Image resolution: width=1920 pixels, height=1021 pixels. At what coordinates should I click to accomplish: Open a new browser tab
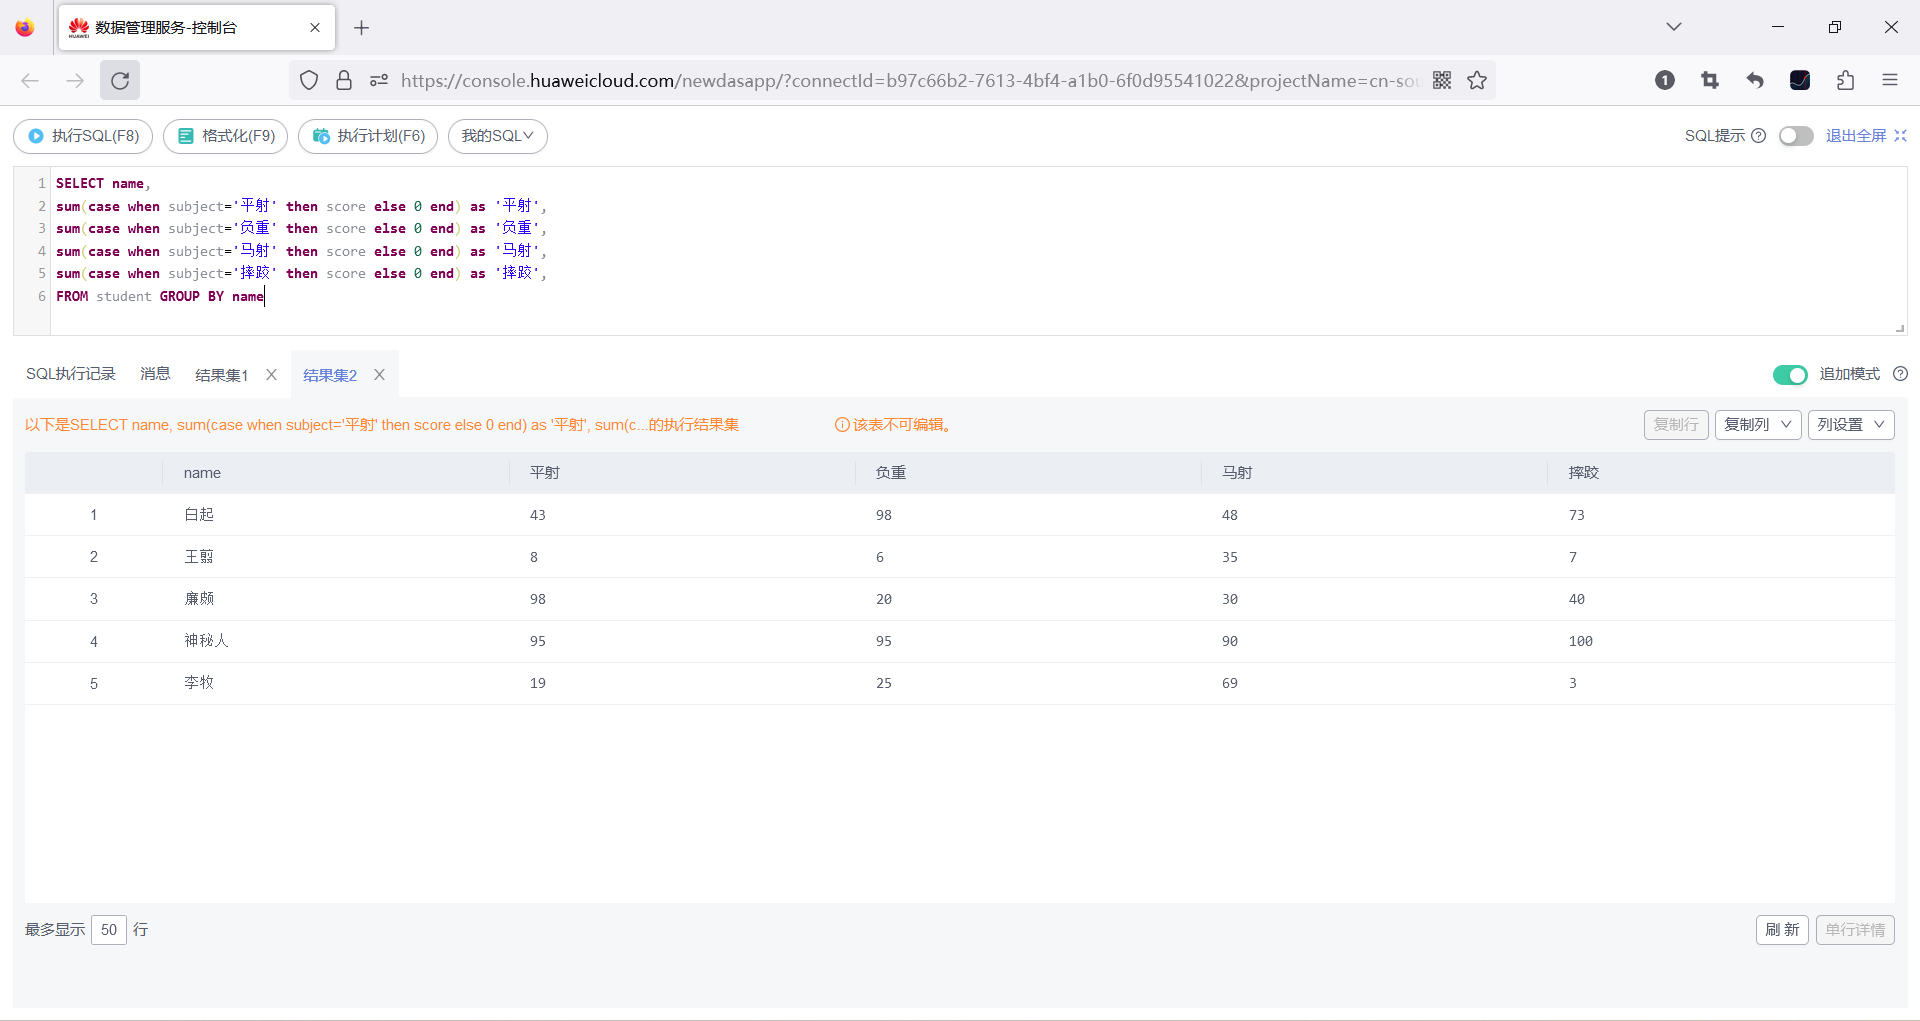362,28
